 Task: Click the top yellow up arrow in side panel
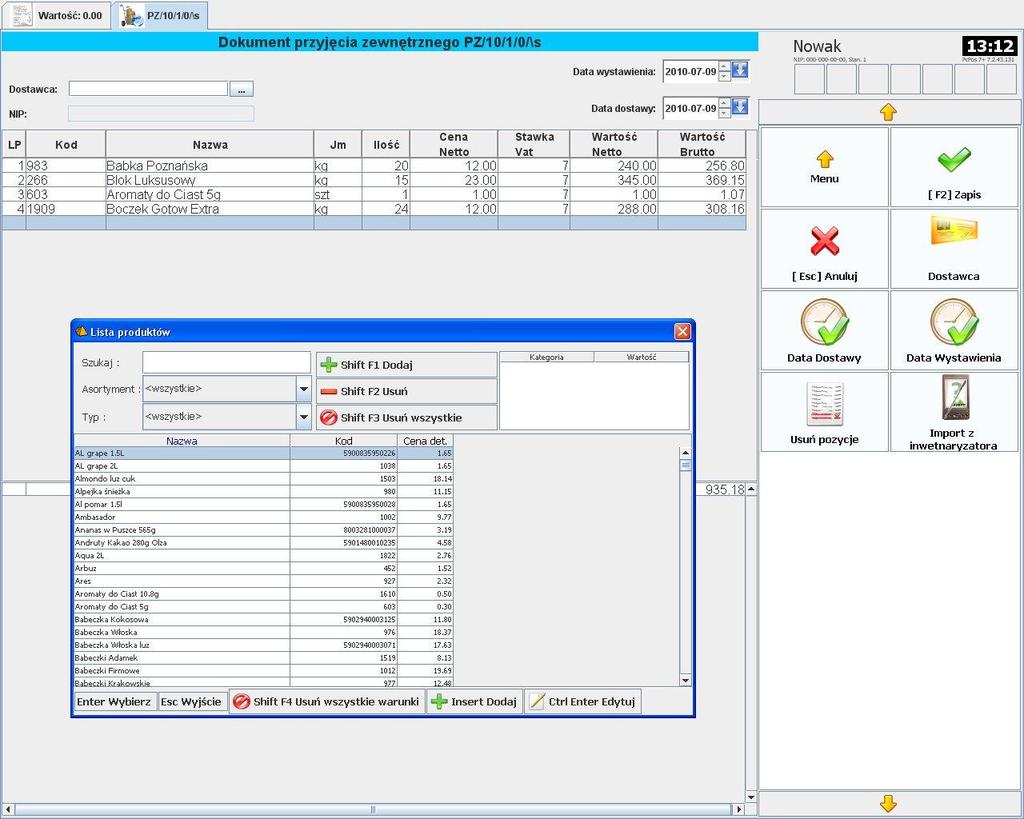click(x=888, y=112)
